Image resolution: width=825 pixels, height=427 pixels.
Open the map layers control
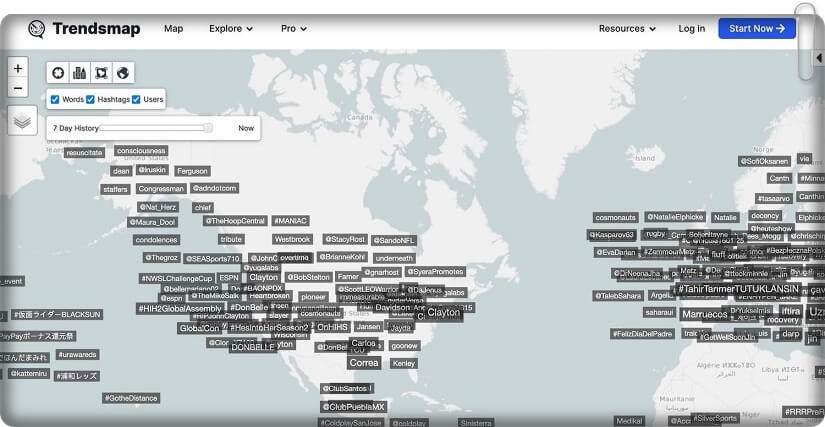(x=22, y=121)
